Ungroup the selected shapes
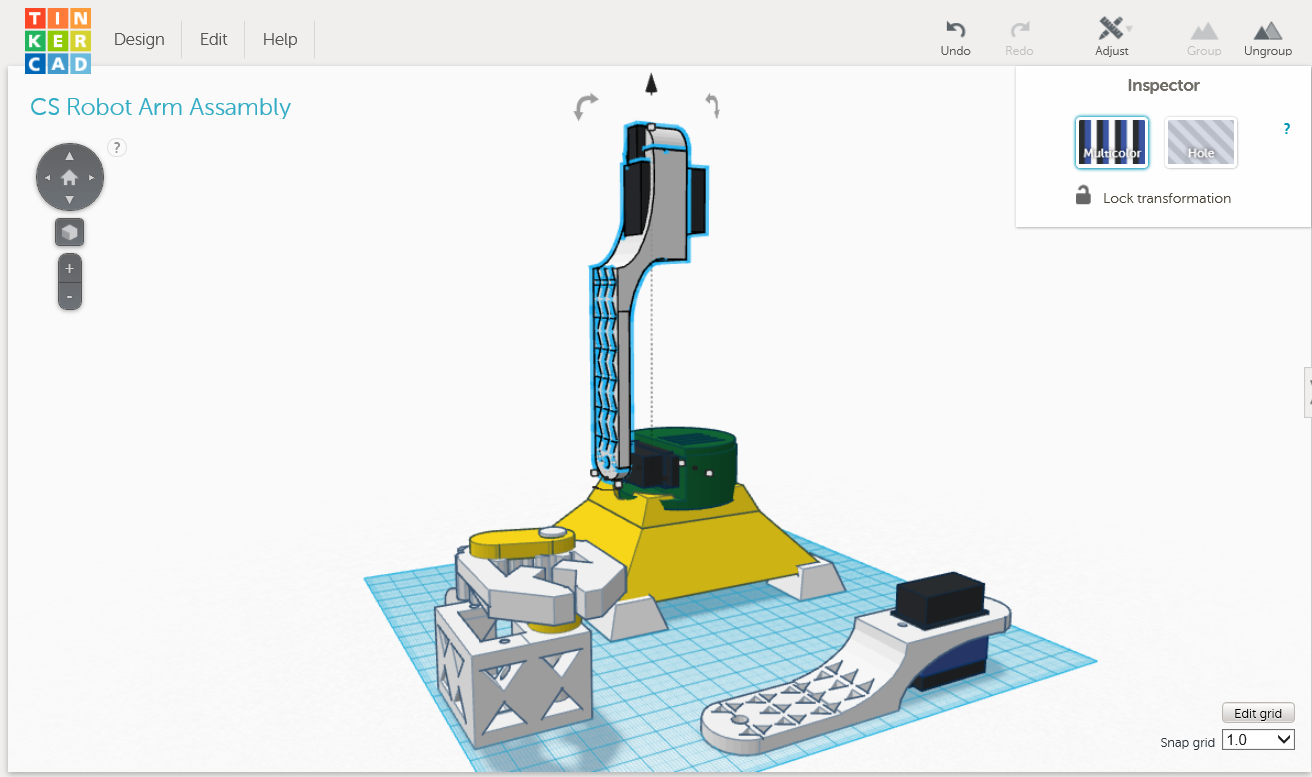This screenshot has width=1312, height=777. click(1268, 39)
